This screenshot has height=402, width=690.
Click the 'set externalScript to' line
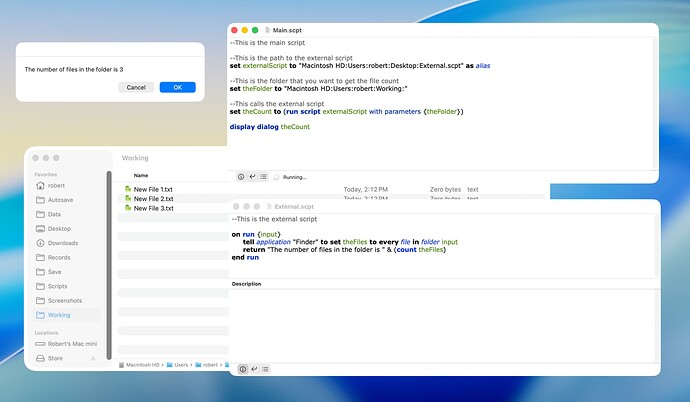coord(360,66)
